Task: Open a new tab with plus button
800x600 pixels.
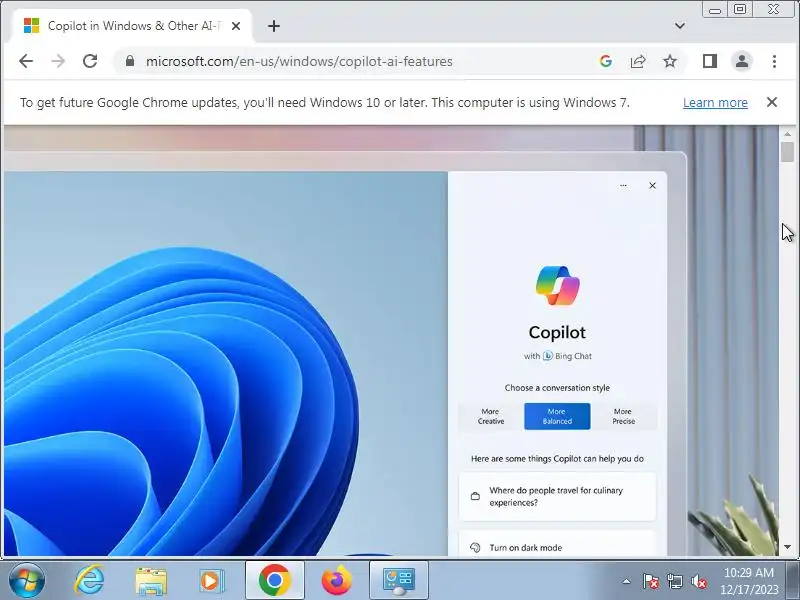Action: (x=274, y=26)
